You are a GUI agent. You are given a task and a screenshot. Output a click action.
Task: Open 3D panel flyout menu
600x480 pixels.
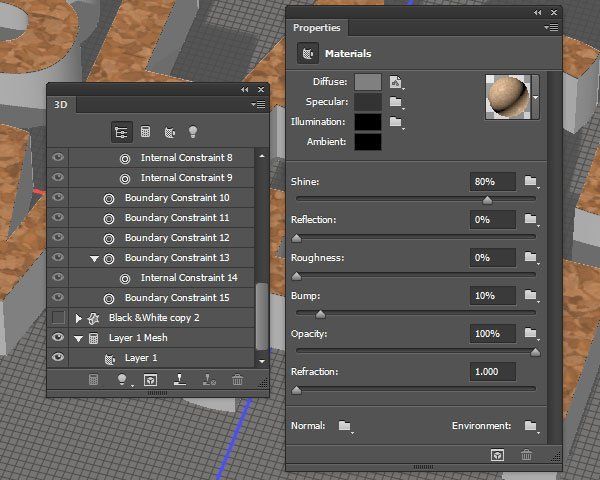pyautogui.click(x=258, y=104)
